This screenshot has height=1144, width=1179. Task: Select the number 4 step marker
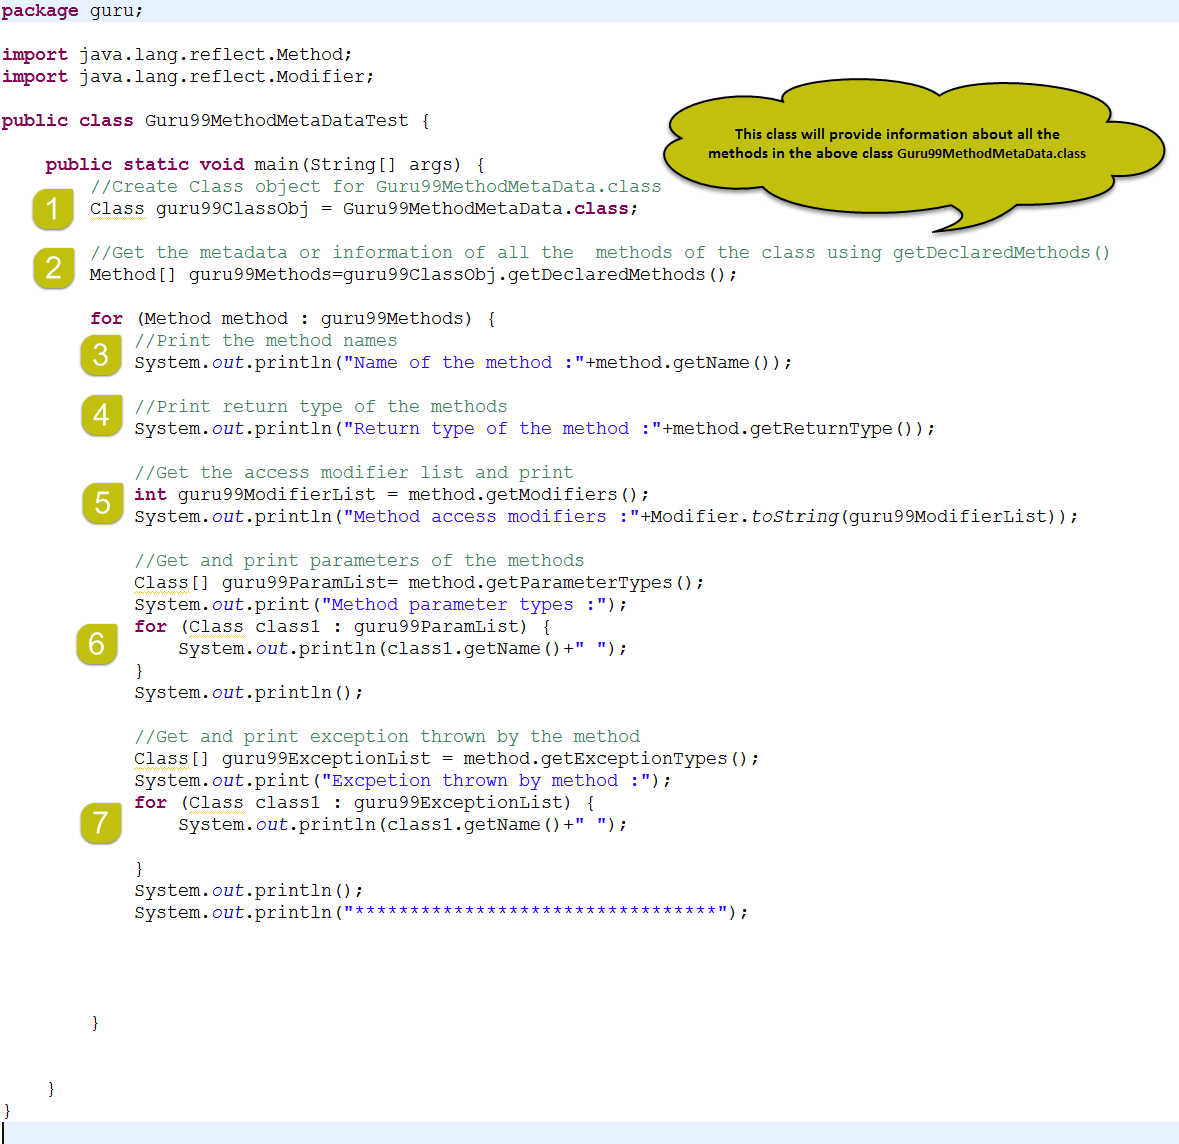point(101,415)
